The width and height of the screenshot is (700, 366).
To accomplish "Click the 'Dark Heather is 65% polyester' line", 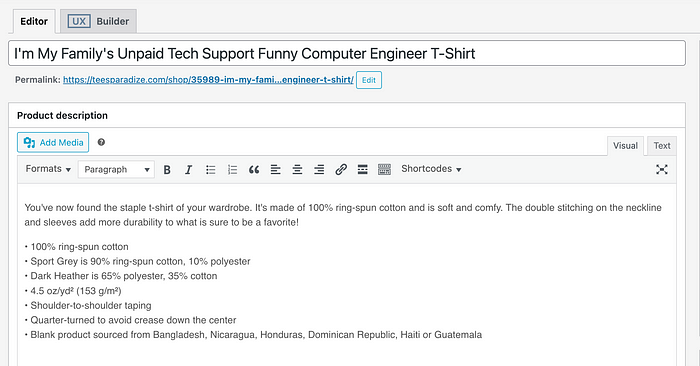I will [121, 276].
